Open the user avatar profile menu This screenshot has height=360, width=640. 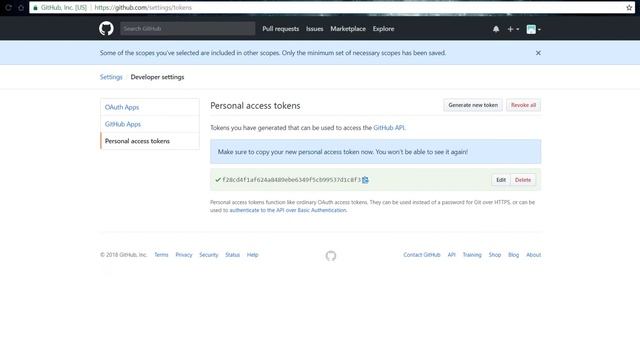533,29
